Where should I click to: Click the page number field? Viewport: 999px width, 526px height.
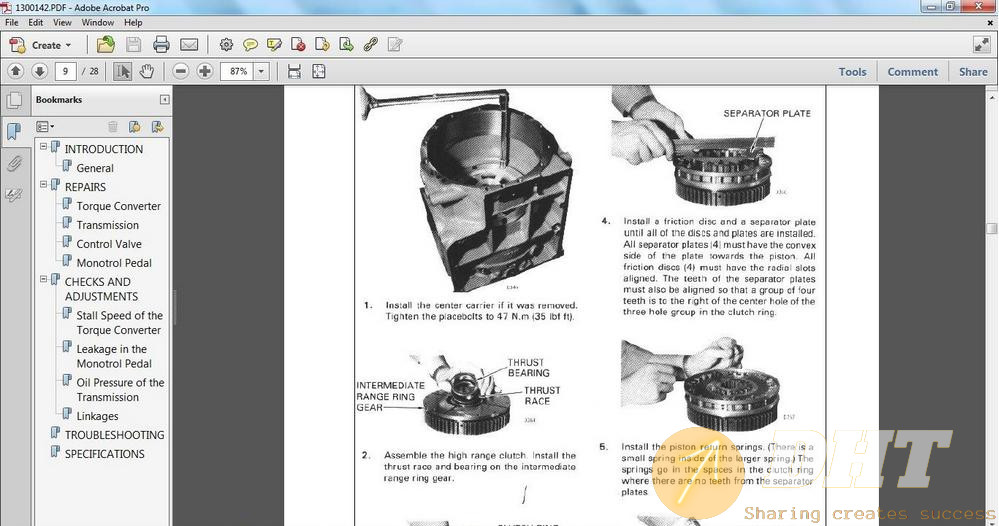tap(65, 71)
